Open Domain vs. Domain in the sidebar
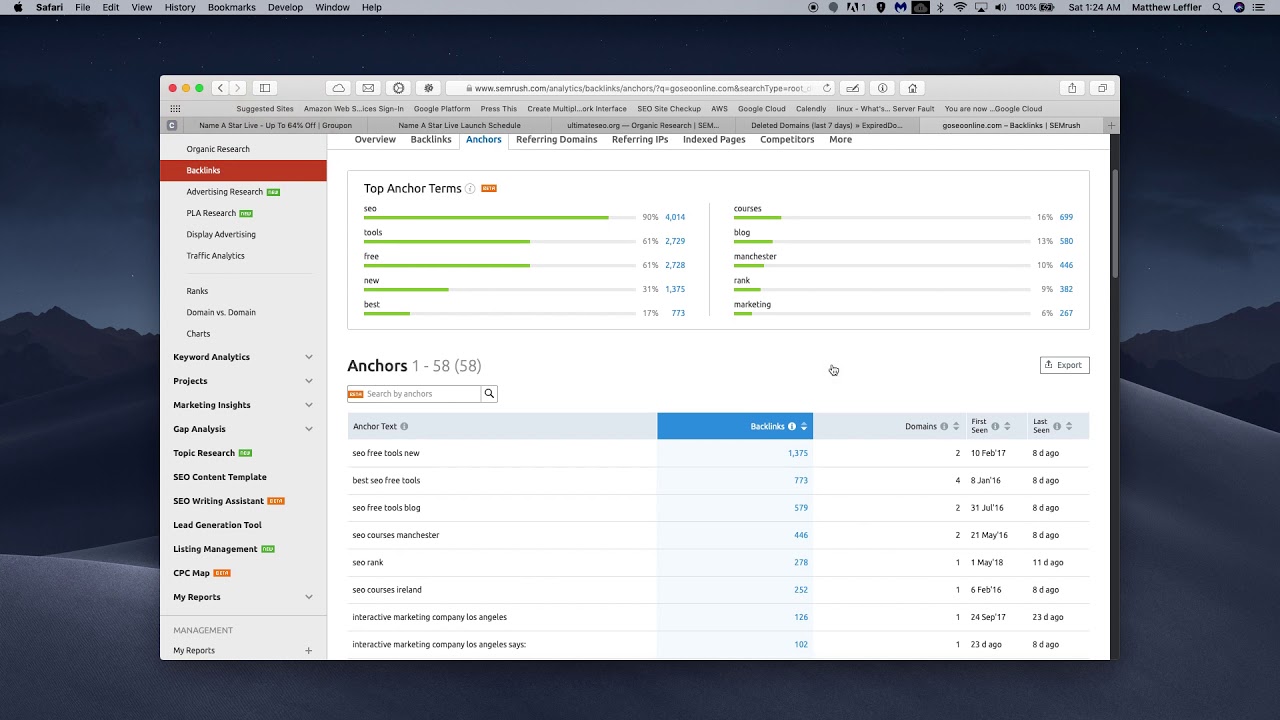1280x720 pixels. coord(221,312)
